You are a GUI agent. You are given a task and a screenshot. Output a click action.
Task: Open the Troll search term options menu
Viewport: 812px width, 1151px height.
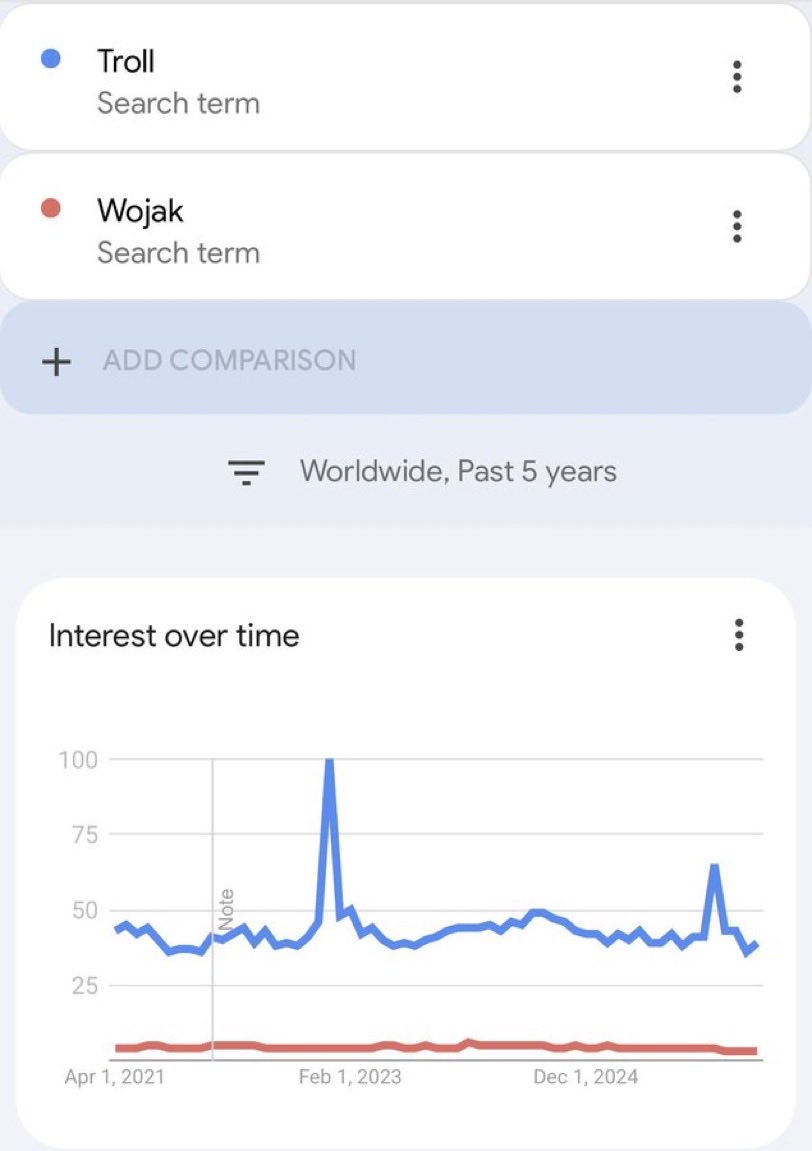point(737,77)
